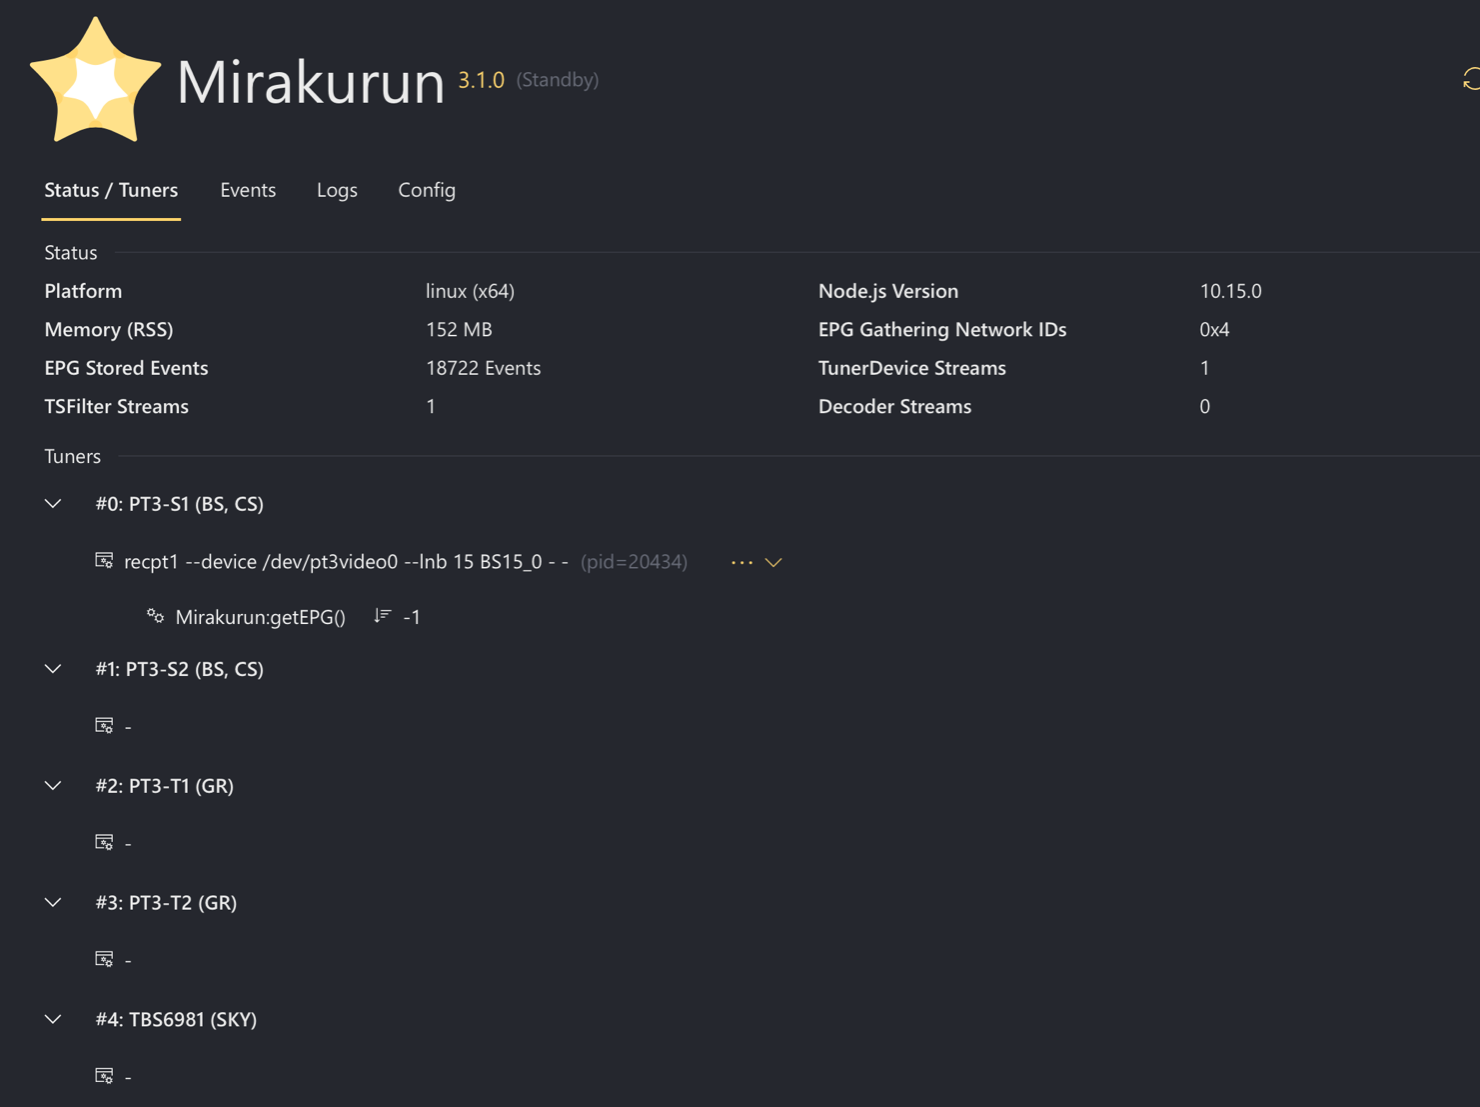The height and width of the screenshot is (1107, 1480).
Task: Click the process icon beside recpt1 command
Action: (104, 560)
